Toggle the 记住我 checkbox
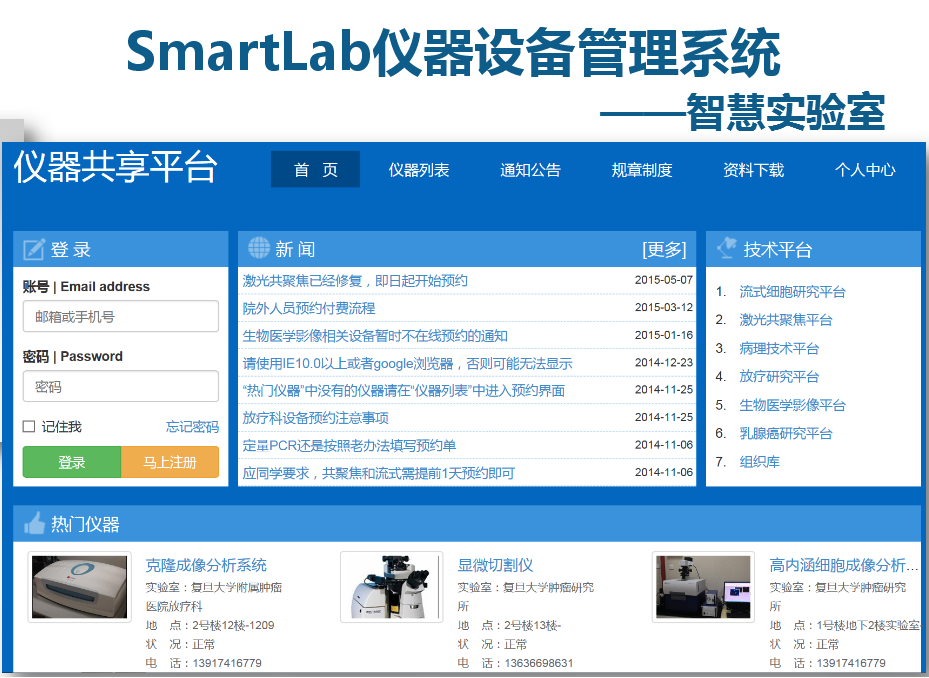This screenshot has width=929, height=678. [28, 426]
